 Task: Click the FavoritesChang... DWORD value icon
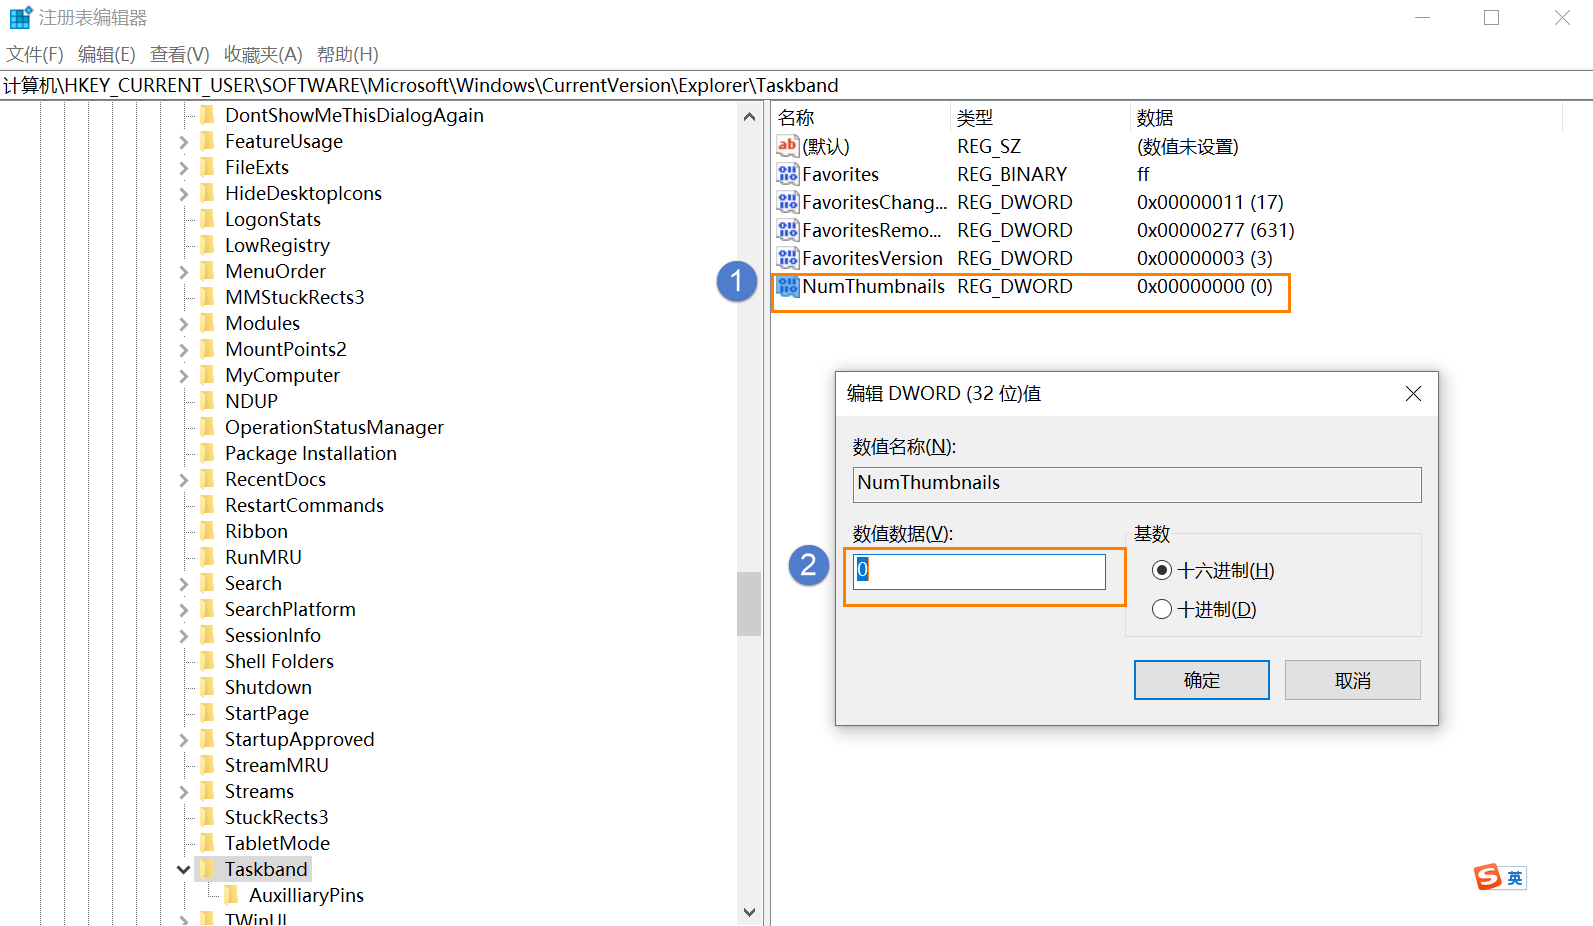[788, 202]
